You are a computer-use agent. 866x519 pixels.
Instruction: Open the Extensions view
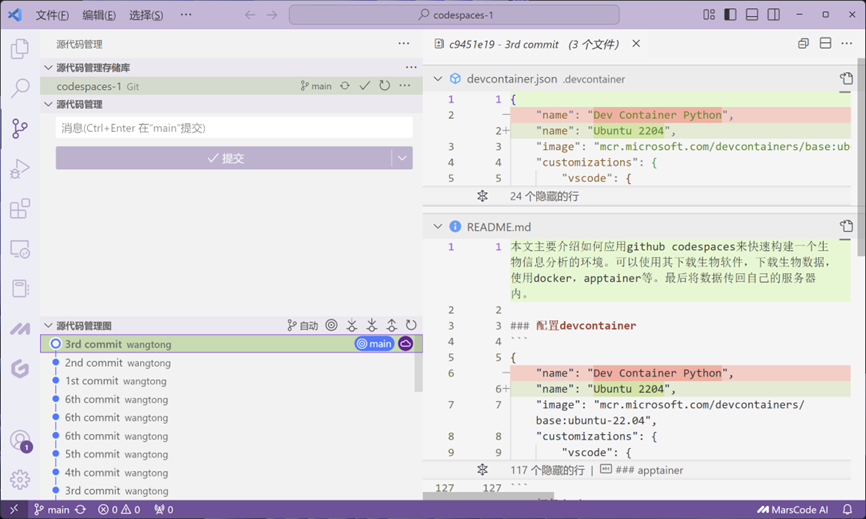(x=20, y=209)
